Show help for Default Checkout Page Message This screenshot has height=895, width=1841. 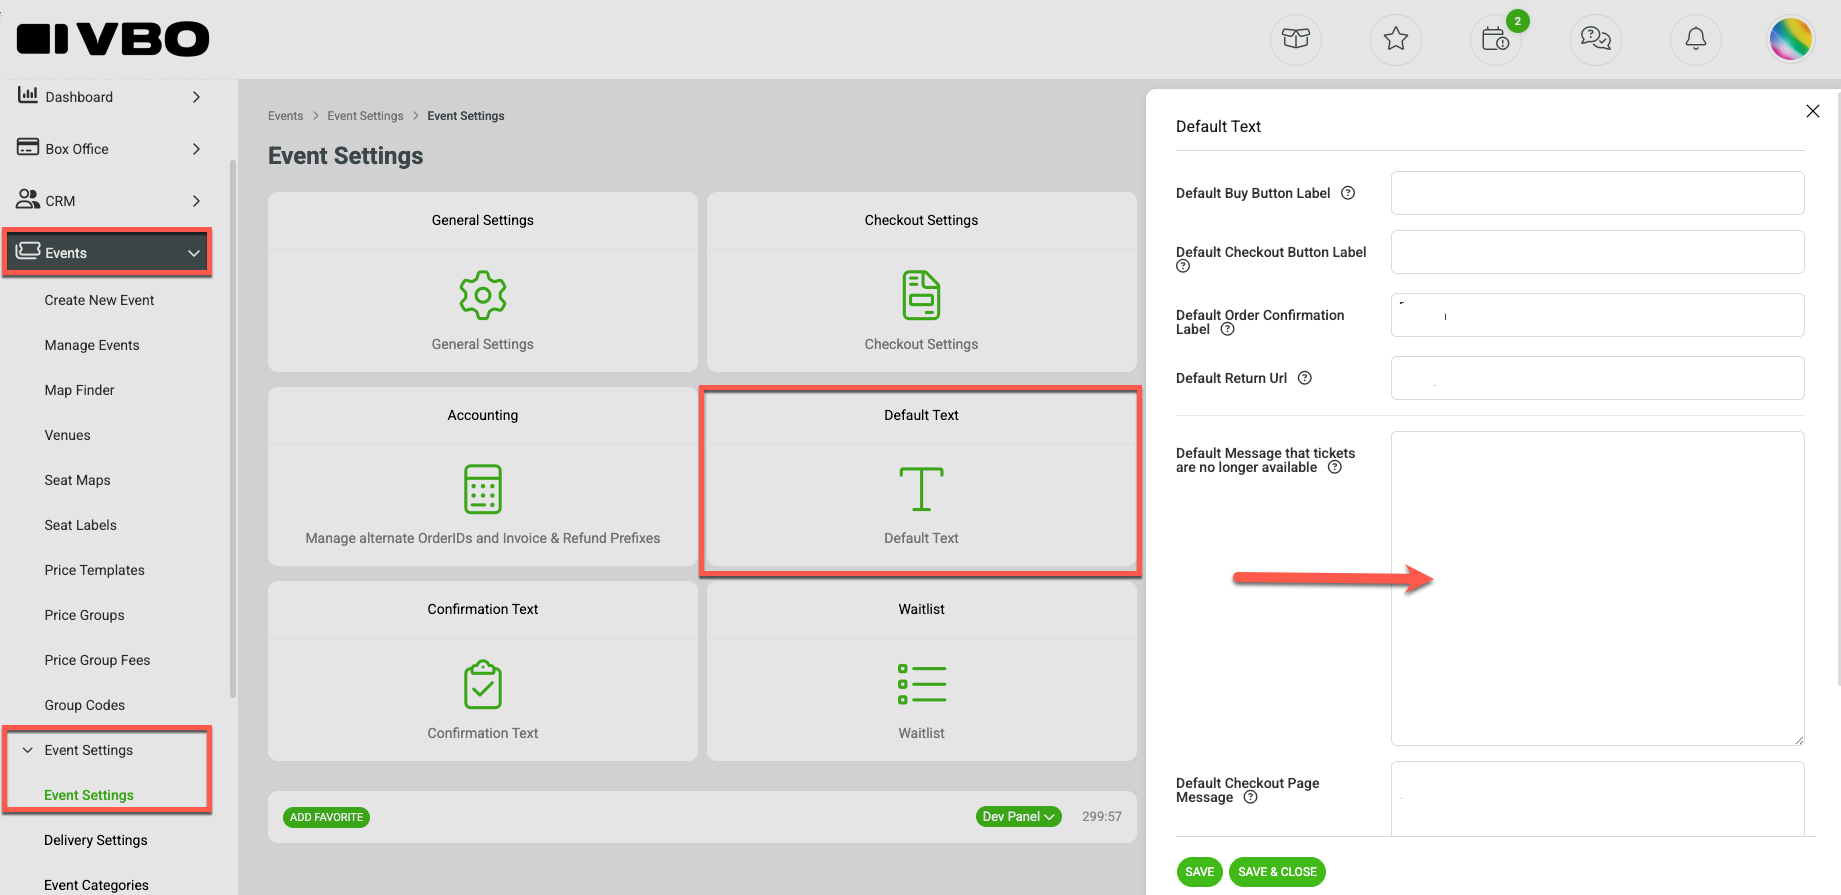pyautogui.click(x=1250, y=797)
